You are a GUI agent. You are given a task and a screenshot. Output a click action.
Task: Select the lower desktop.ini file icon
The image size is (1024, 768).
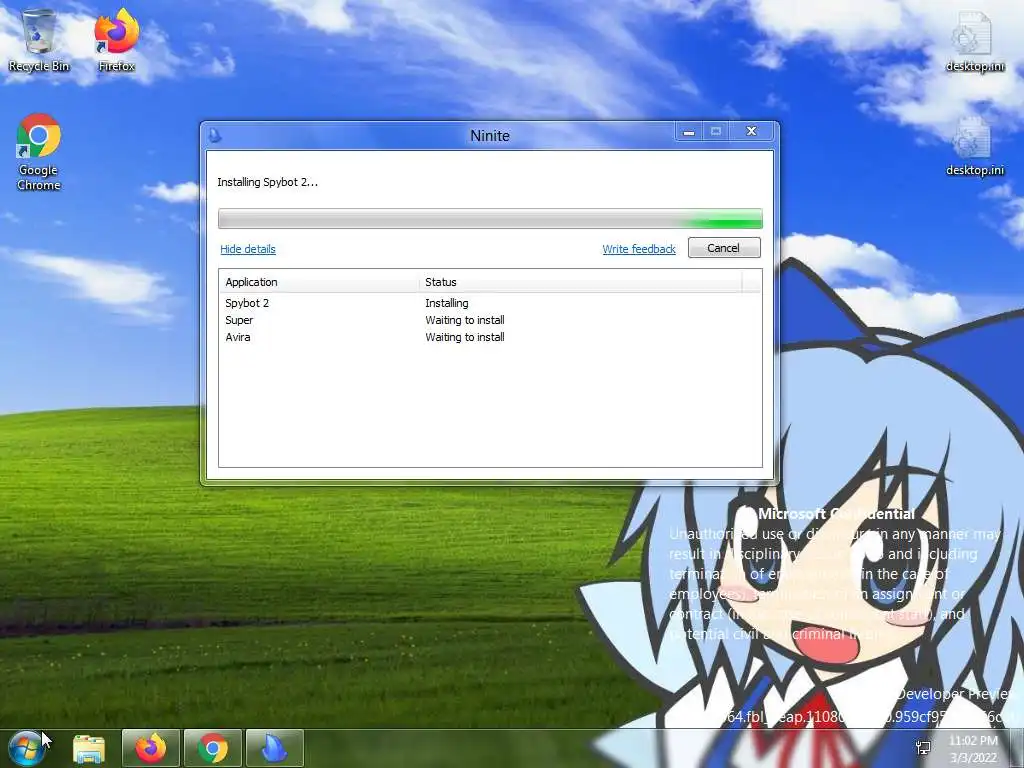974,146
